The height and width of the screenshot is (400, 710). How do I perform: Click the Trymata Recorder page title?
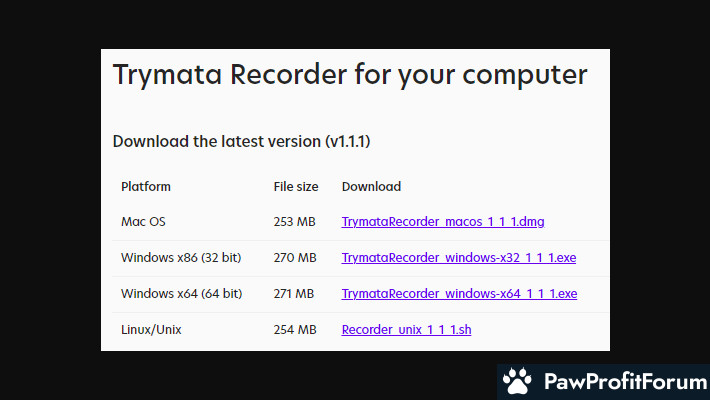[350, 75]
